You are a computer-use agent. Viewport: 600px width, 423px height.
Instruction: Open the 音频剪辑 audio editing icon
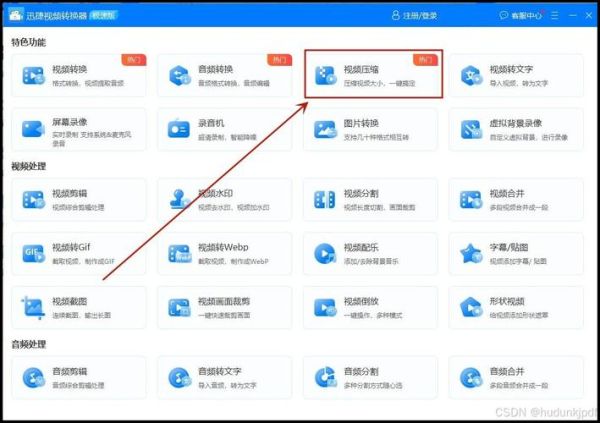[34, 378]
